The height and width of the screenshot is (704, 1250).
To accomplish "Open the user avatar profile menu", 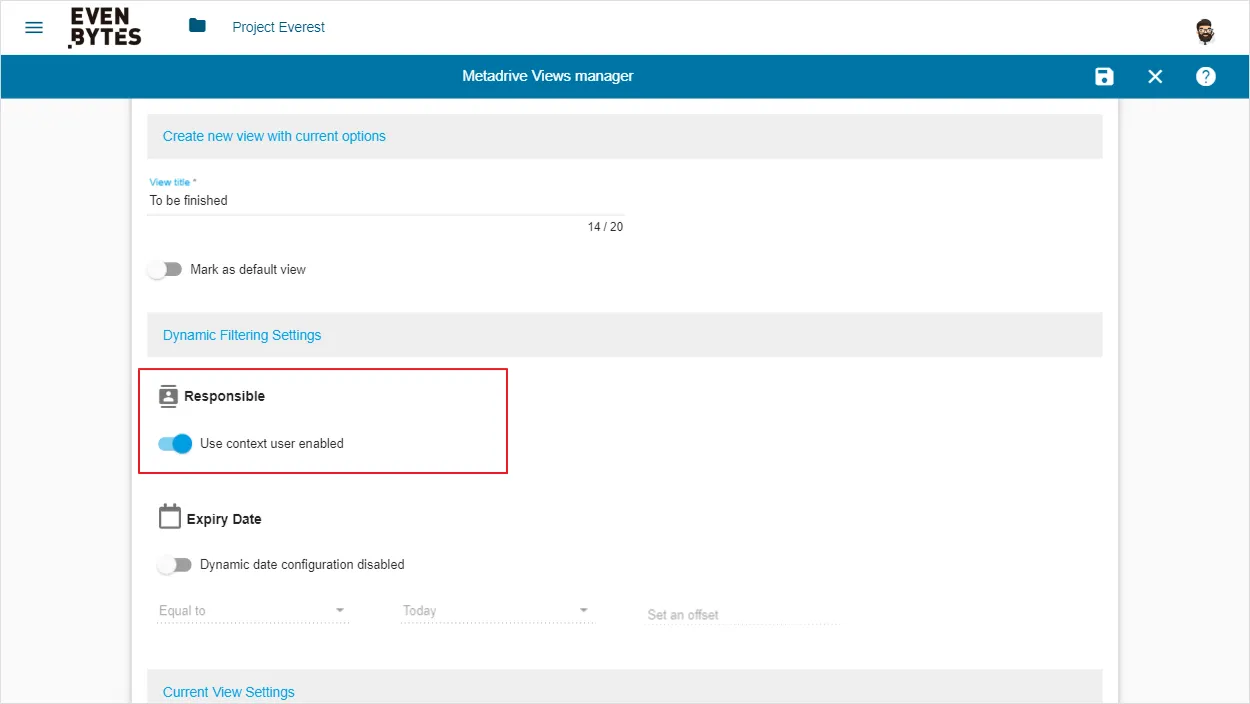I will [1206, 31].
